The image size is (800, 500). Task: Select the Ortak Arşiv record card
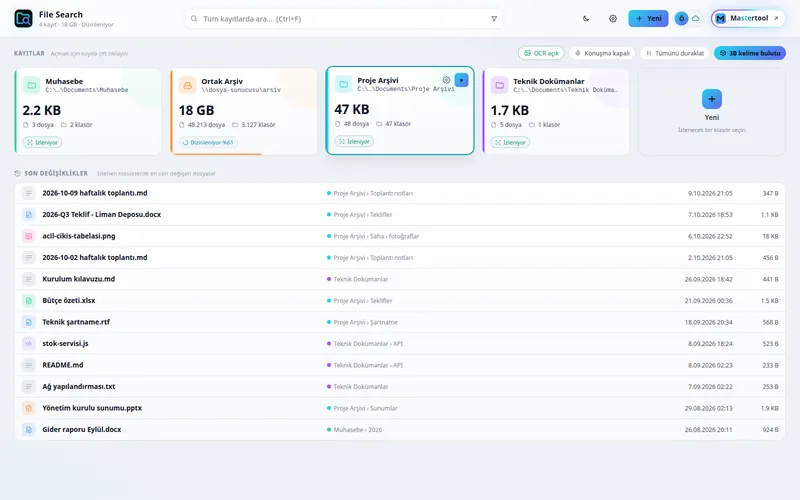[243, 111]
